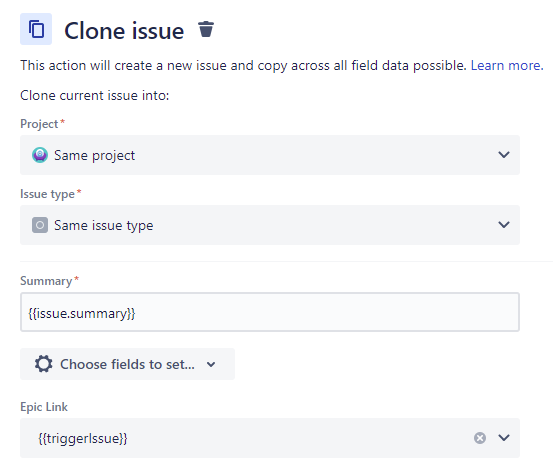The width and height of the screenshot is (553, 473).
Task: Expand the Choose fields chevron
Action: point(211,364)
